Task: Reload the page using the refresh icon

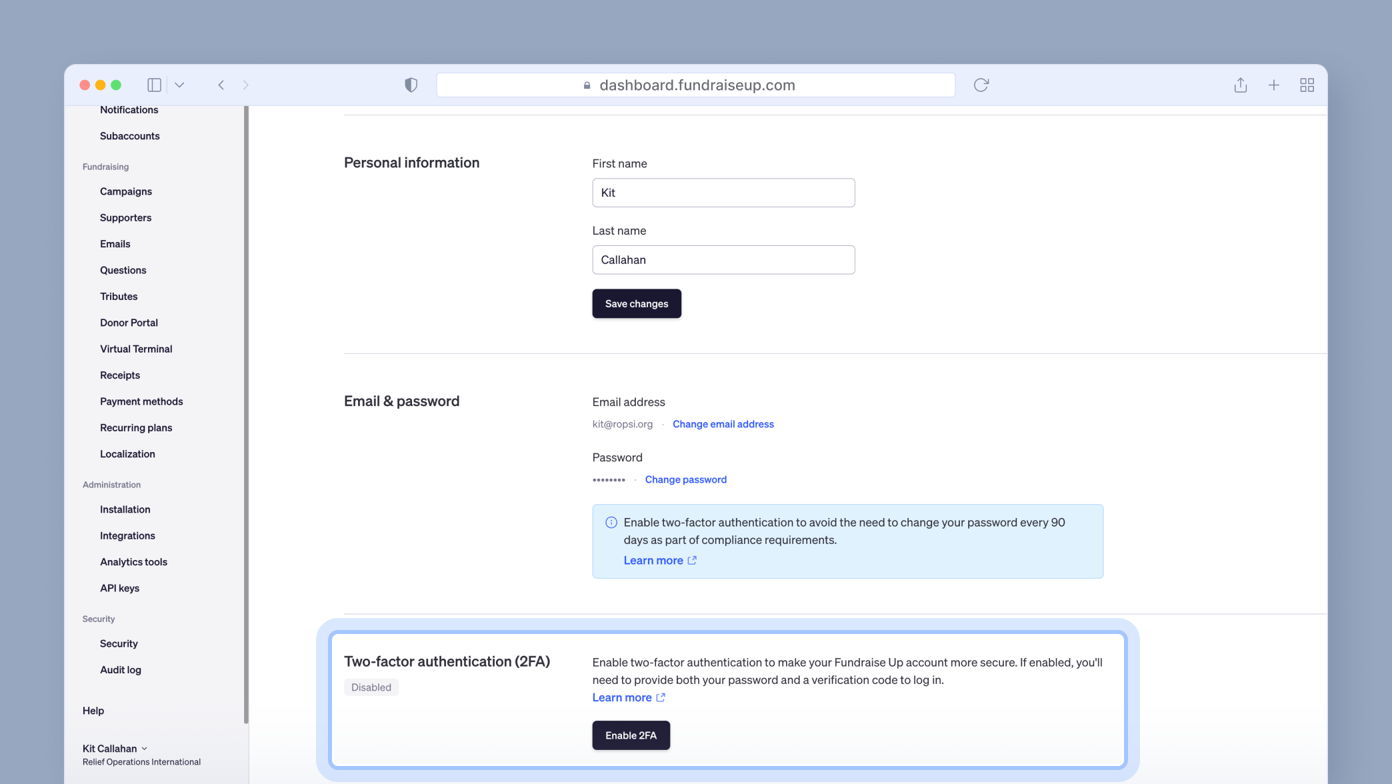Action: point(981,85)
